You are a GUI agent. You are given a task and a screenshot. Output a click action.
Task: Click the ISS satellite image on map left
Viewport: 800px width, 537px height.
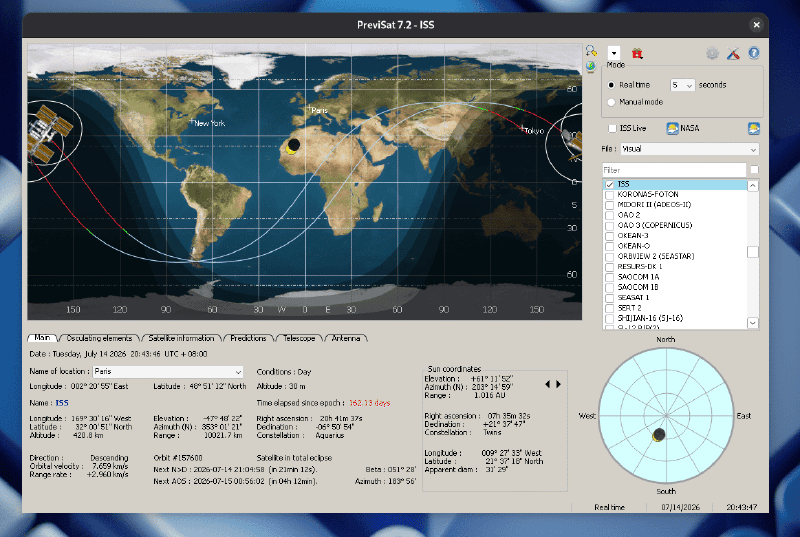(48, 135)
